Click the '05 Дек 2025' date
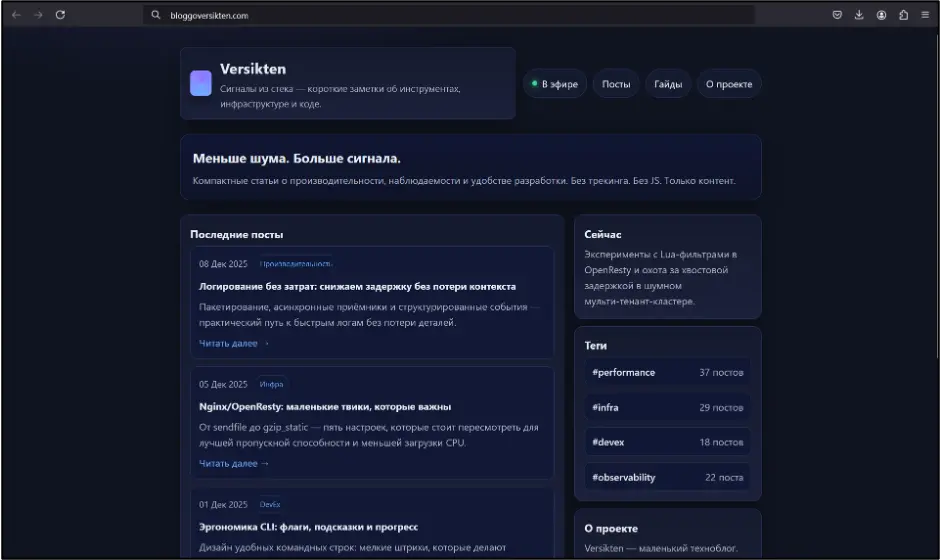 [223, 384]
